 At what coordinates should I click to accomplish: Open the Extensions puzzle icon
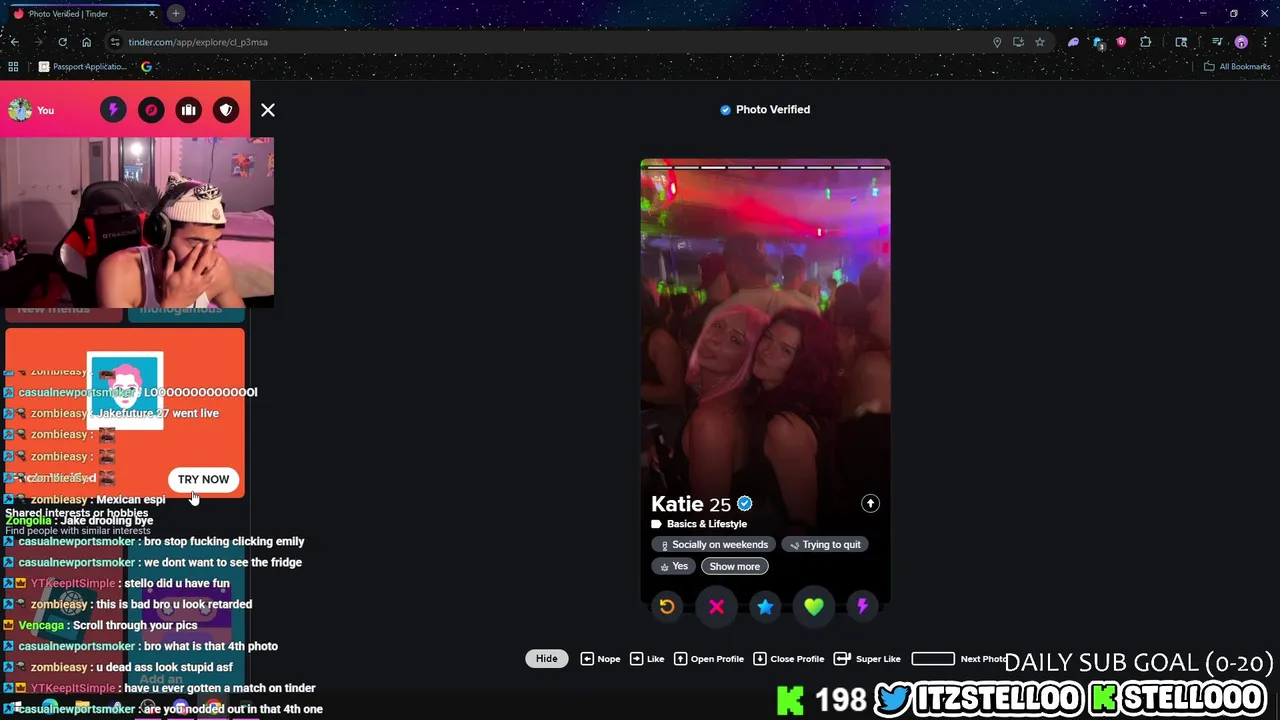pos(1145,42)
